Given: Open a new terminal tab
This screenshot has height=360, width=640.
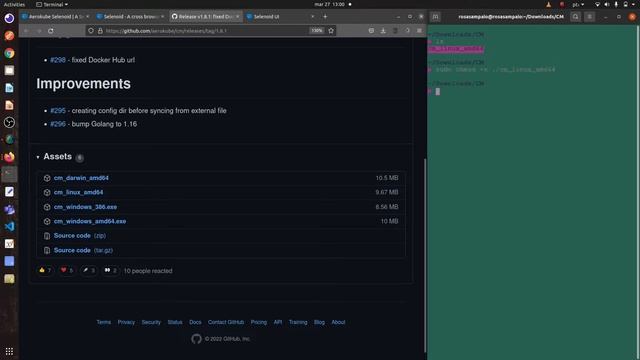Looking at the screenshot, I should tap(436, 17).
